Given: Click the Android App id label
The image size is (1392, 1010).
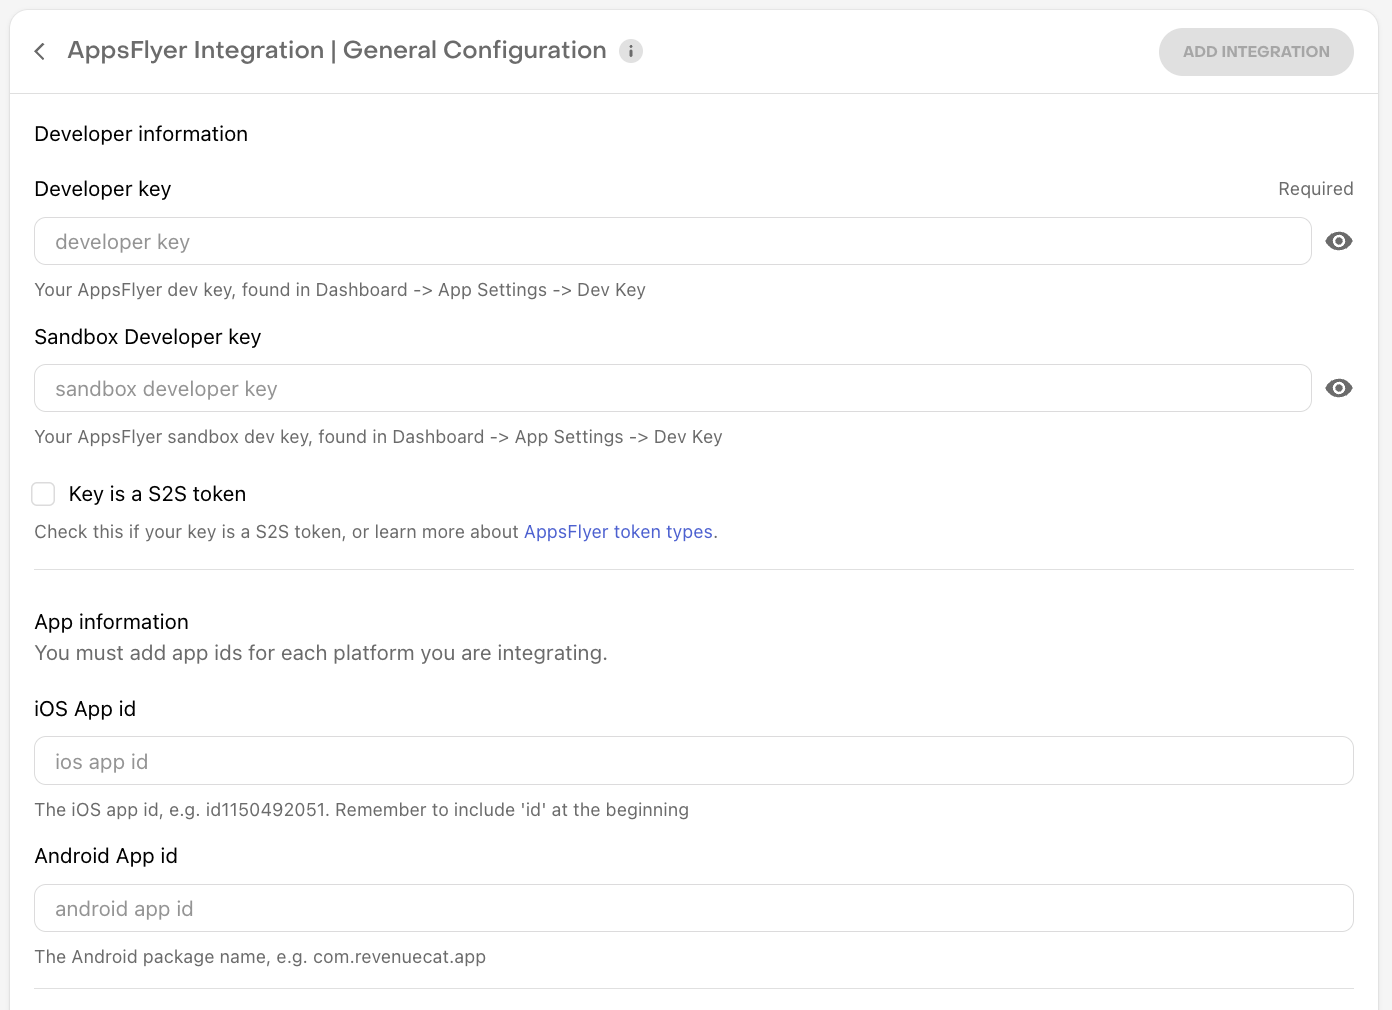Looking at the screenshot, I should pos(106,856).
